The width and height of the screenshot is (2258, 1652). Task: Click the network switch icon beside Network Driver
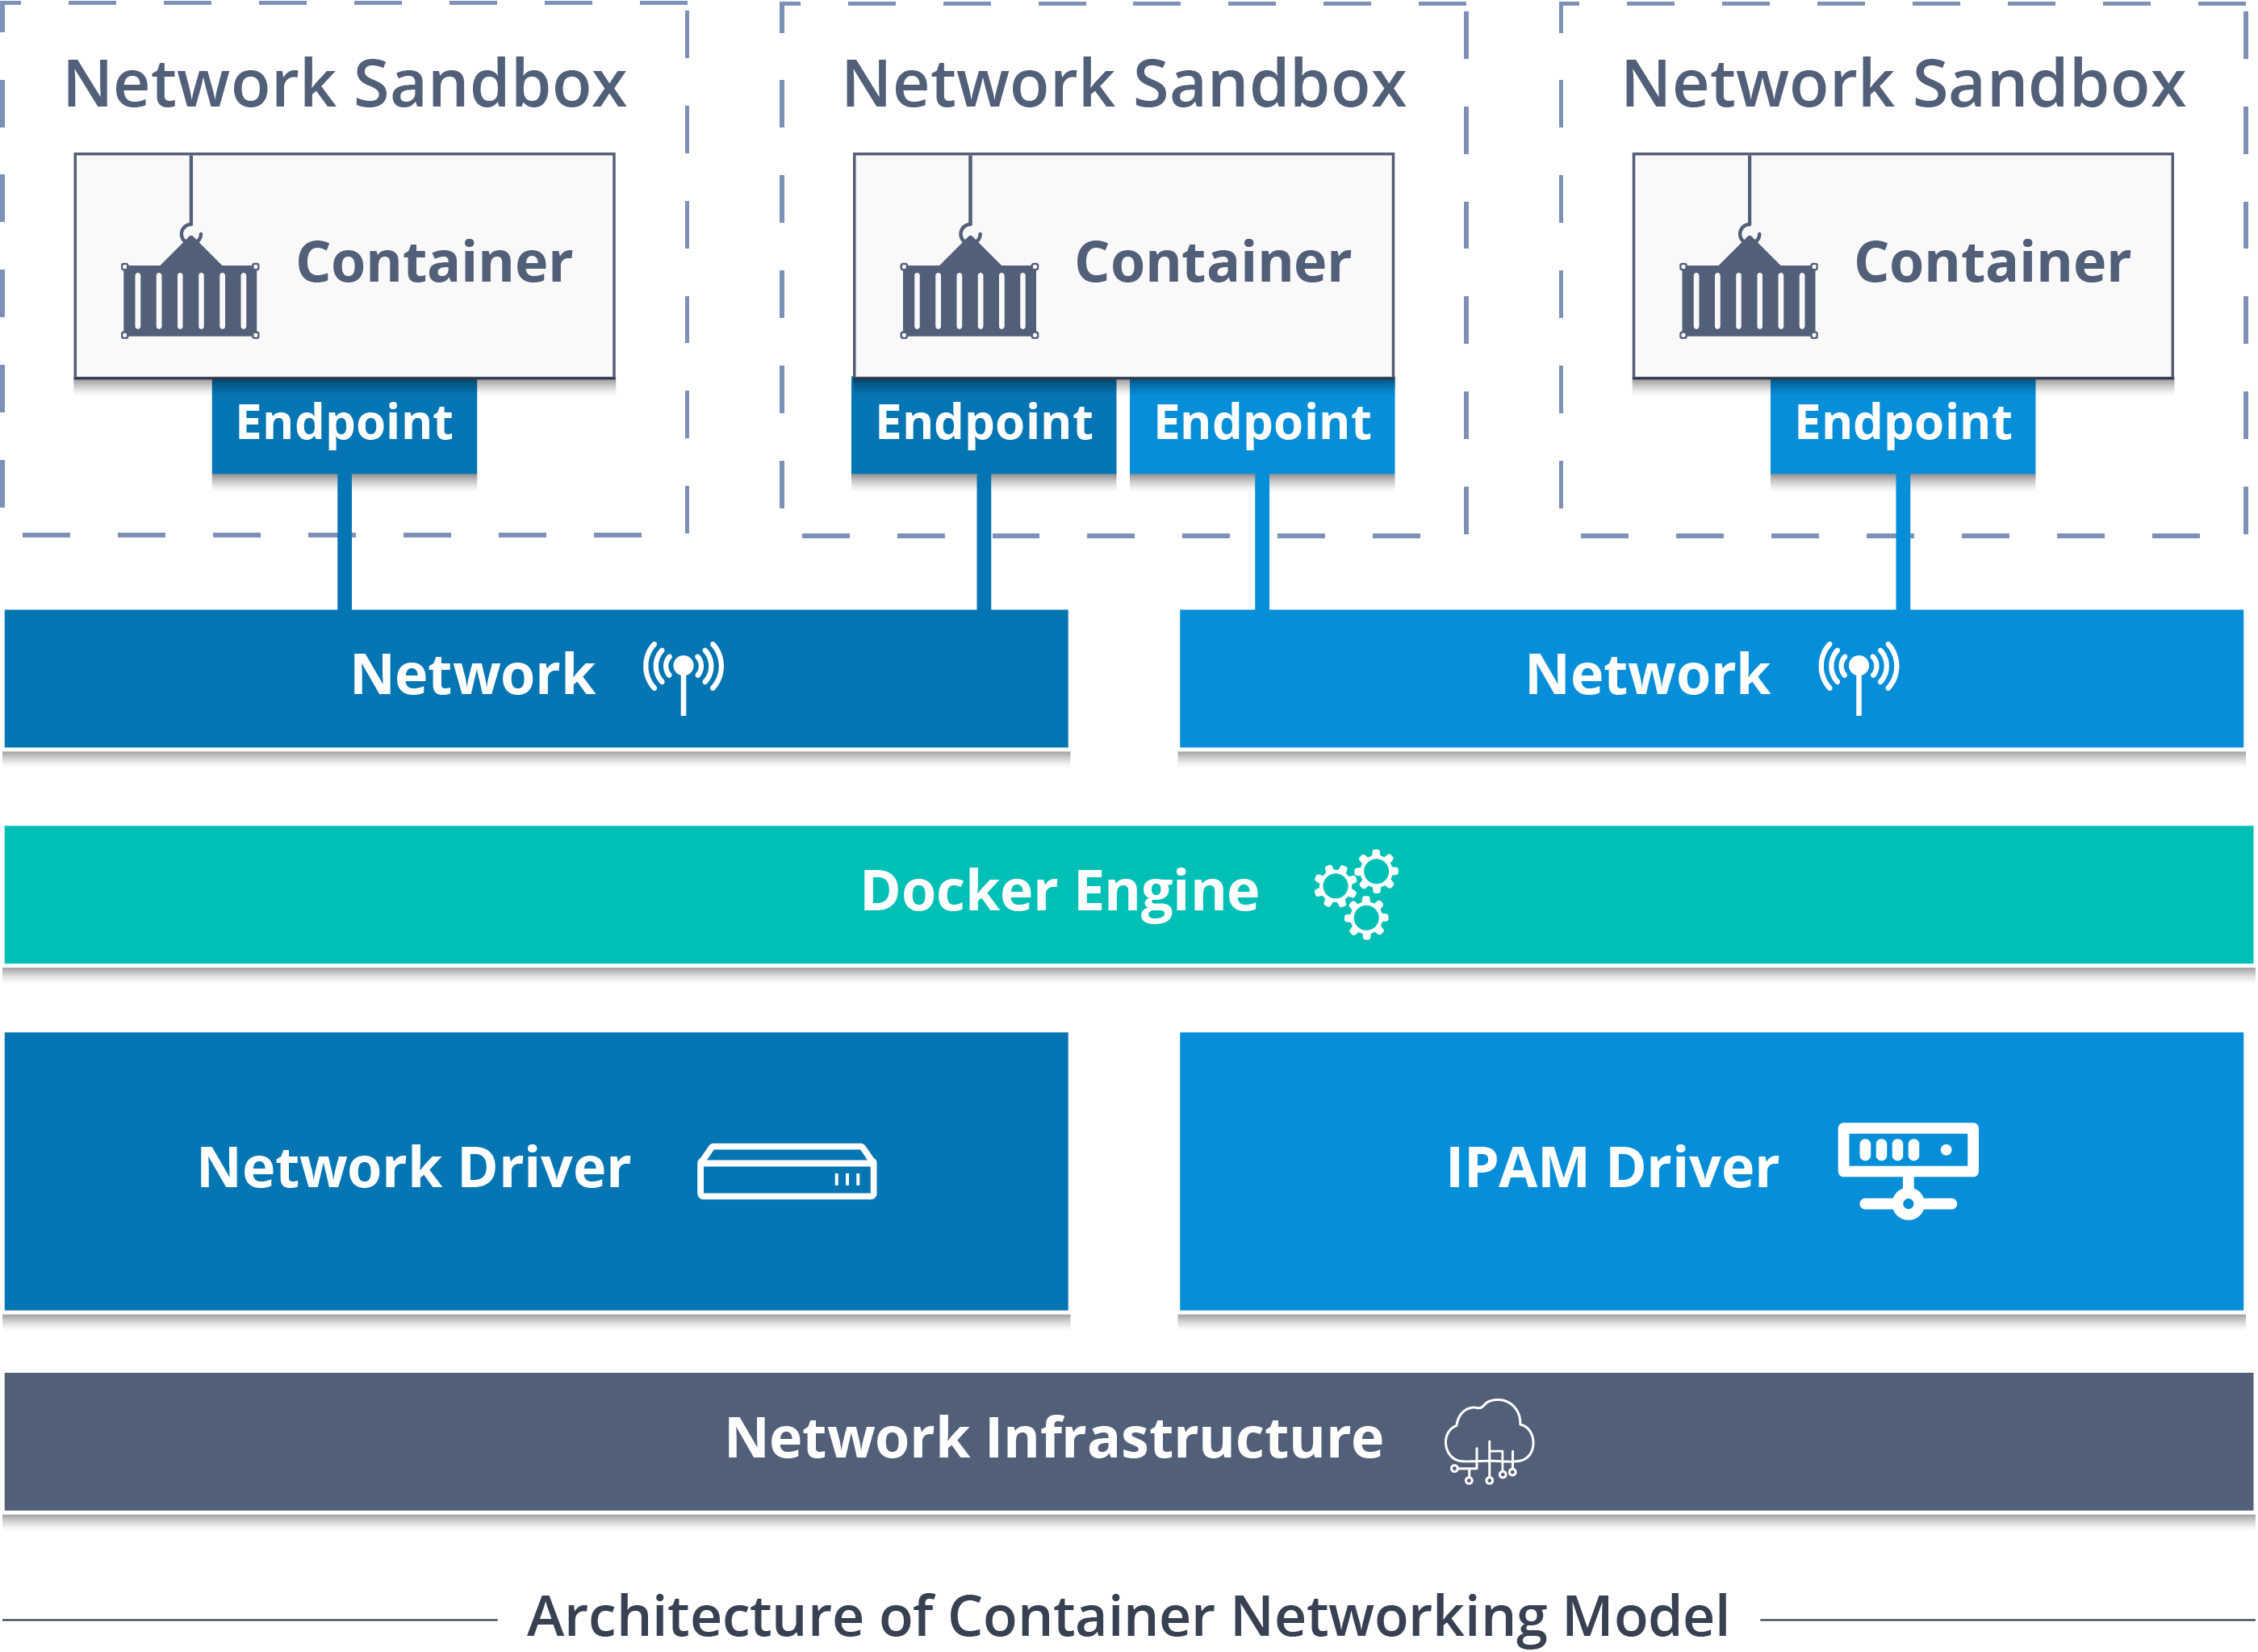pyautogui.click(x=787, y=1171)
